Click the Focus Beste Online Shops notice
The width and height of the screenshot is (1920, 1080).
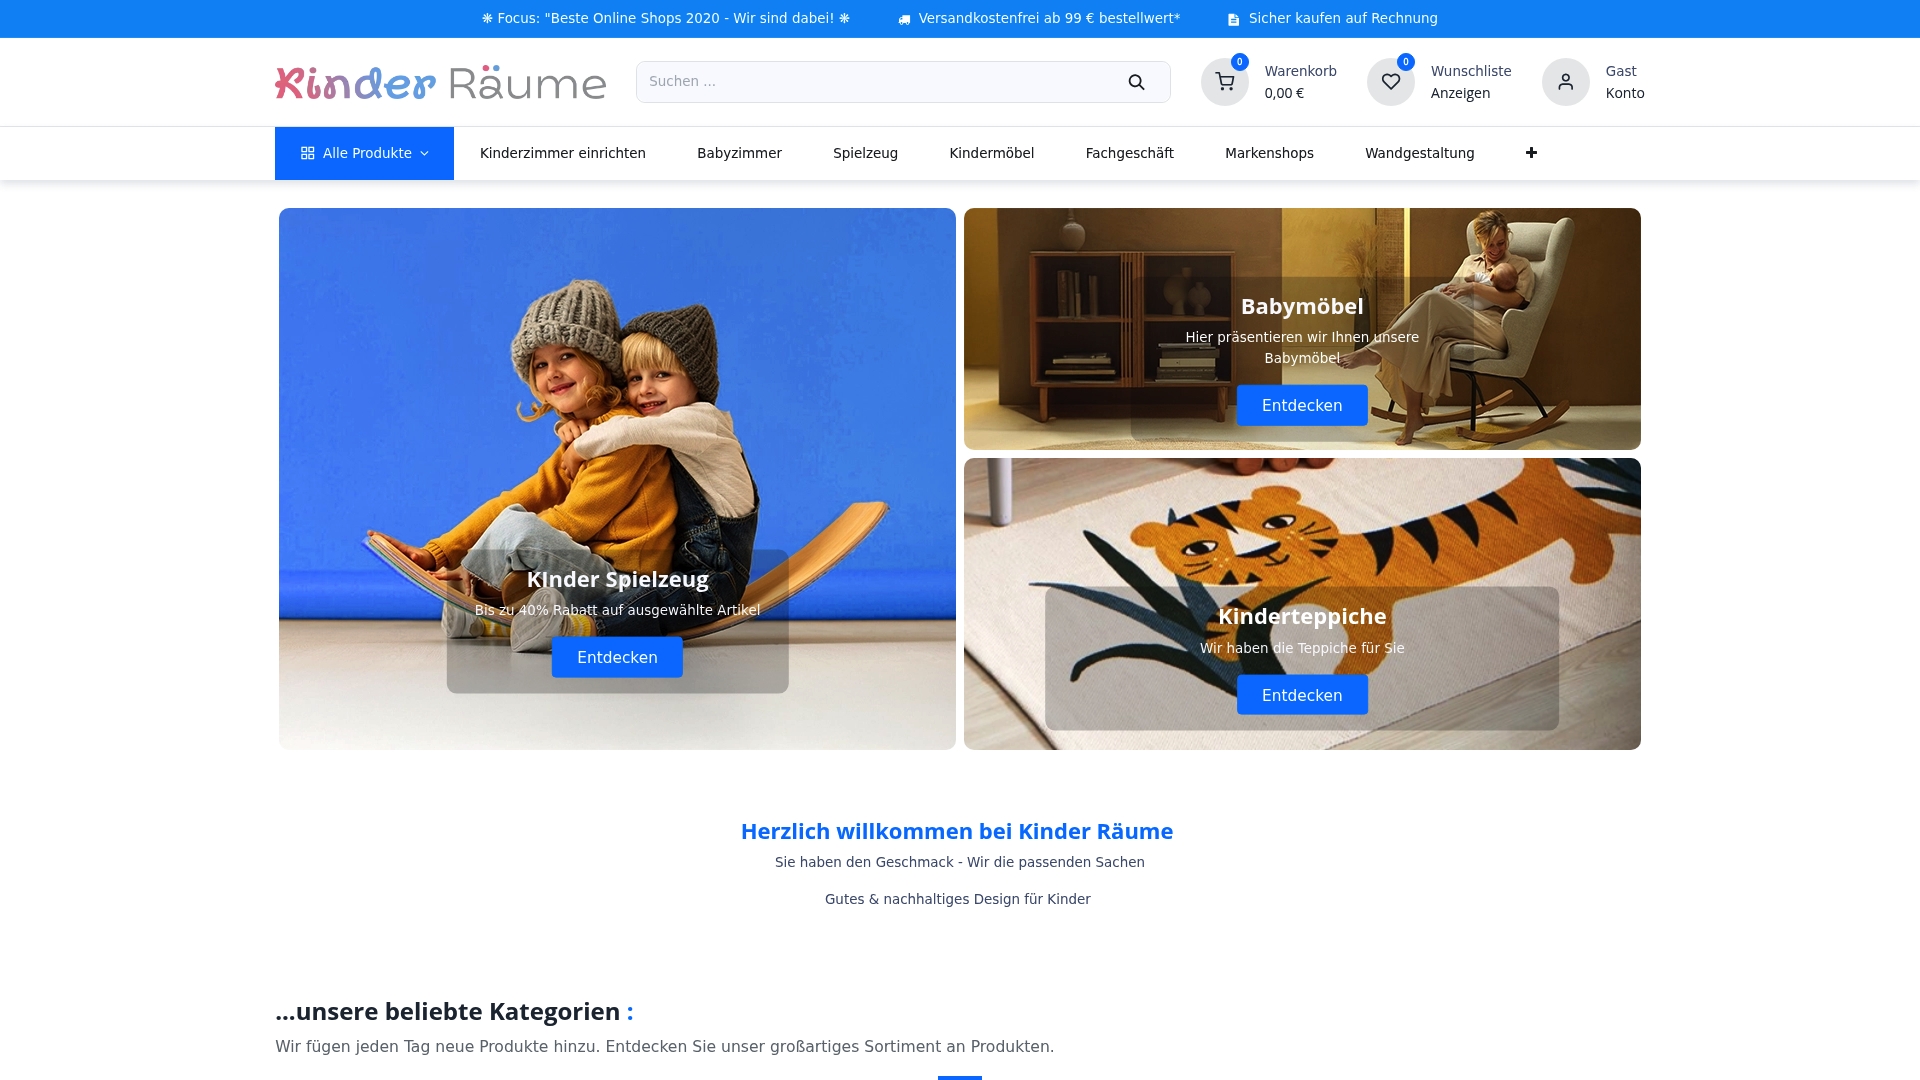point(666,18)
